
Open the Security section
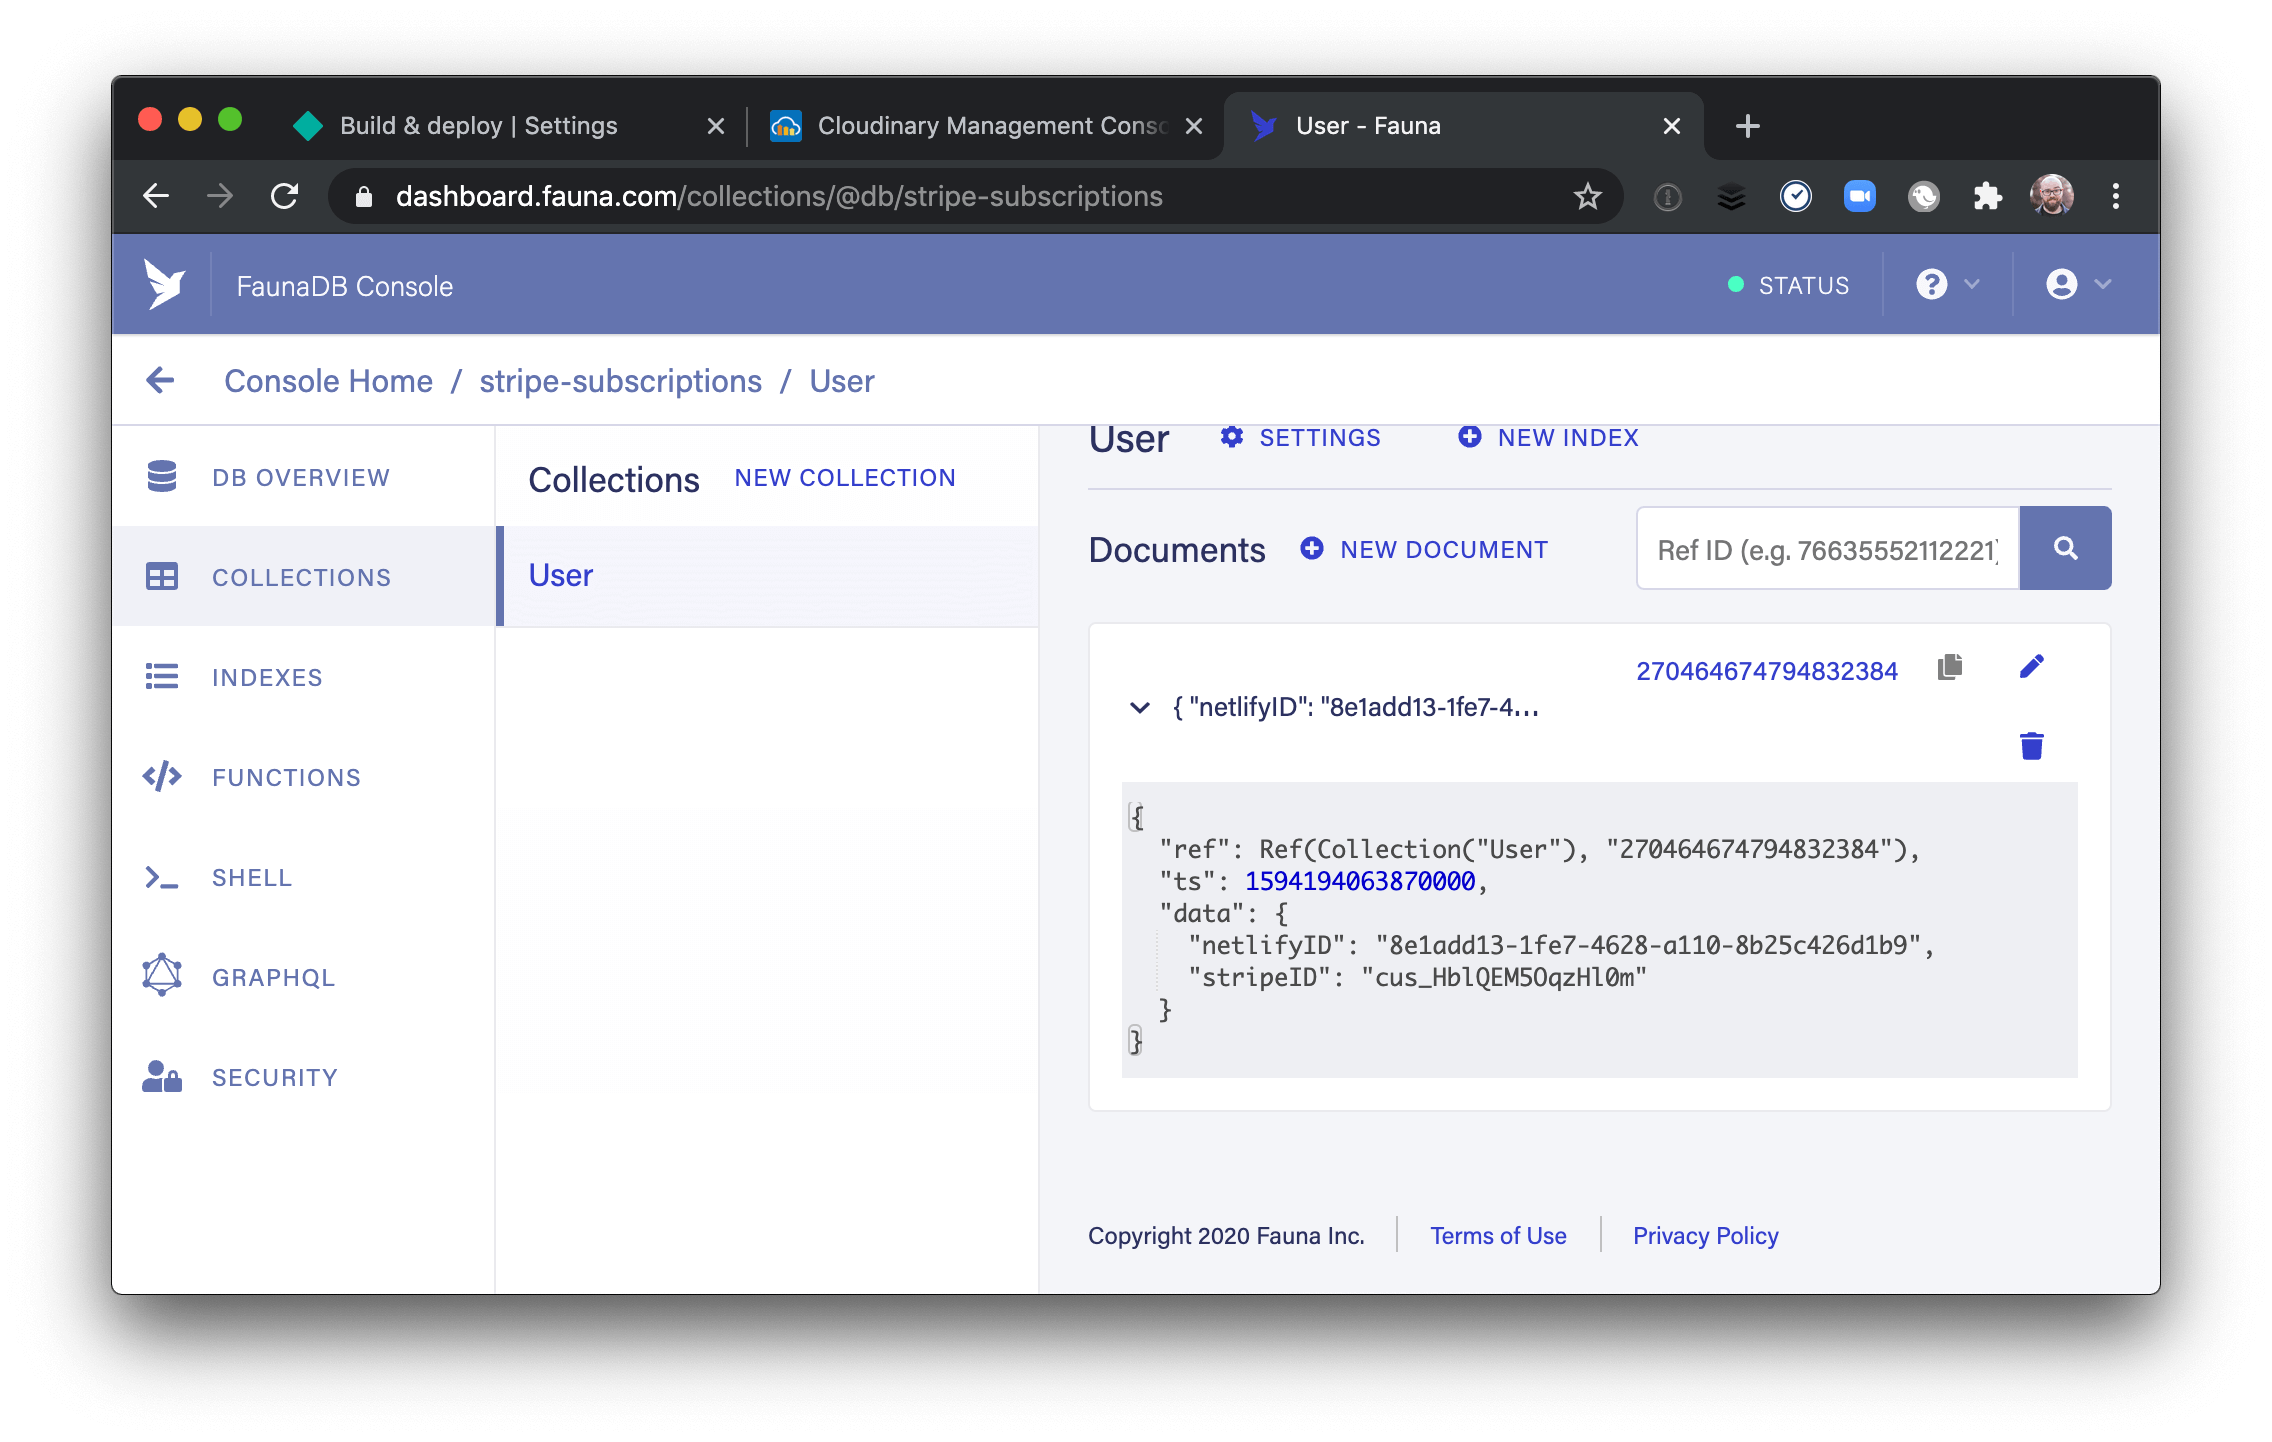(x=274, y=1077)
